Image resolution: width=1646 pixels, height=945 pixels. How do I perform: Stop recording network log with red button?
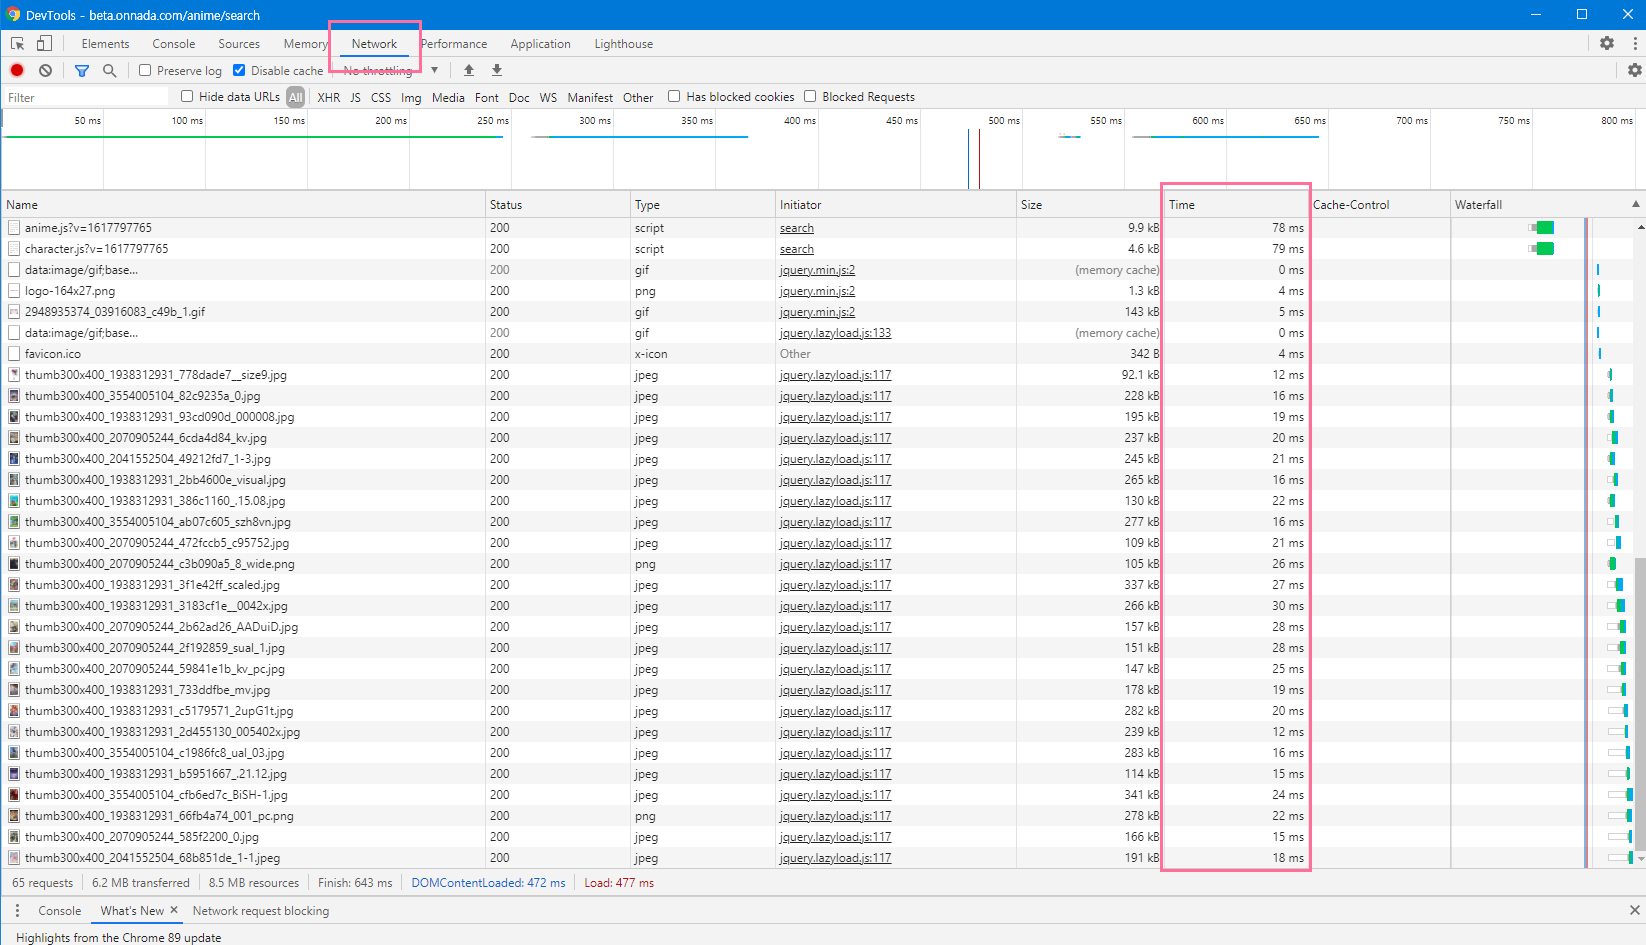pyautogui.click(x=17, y=70)
